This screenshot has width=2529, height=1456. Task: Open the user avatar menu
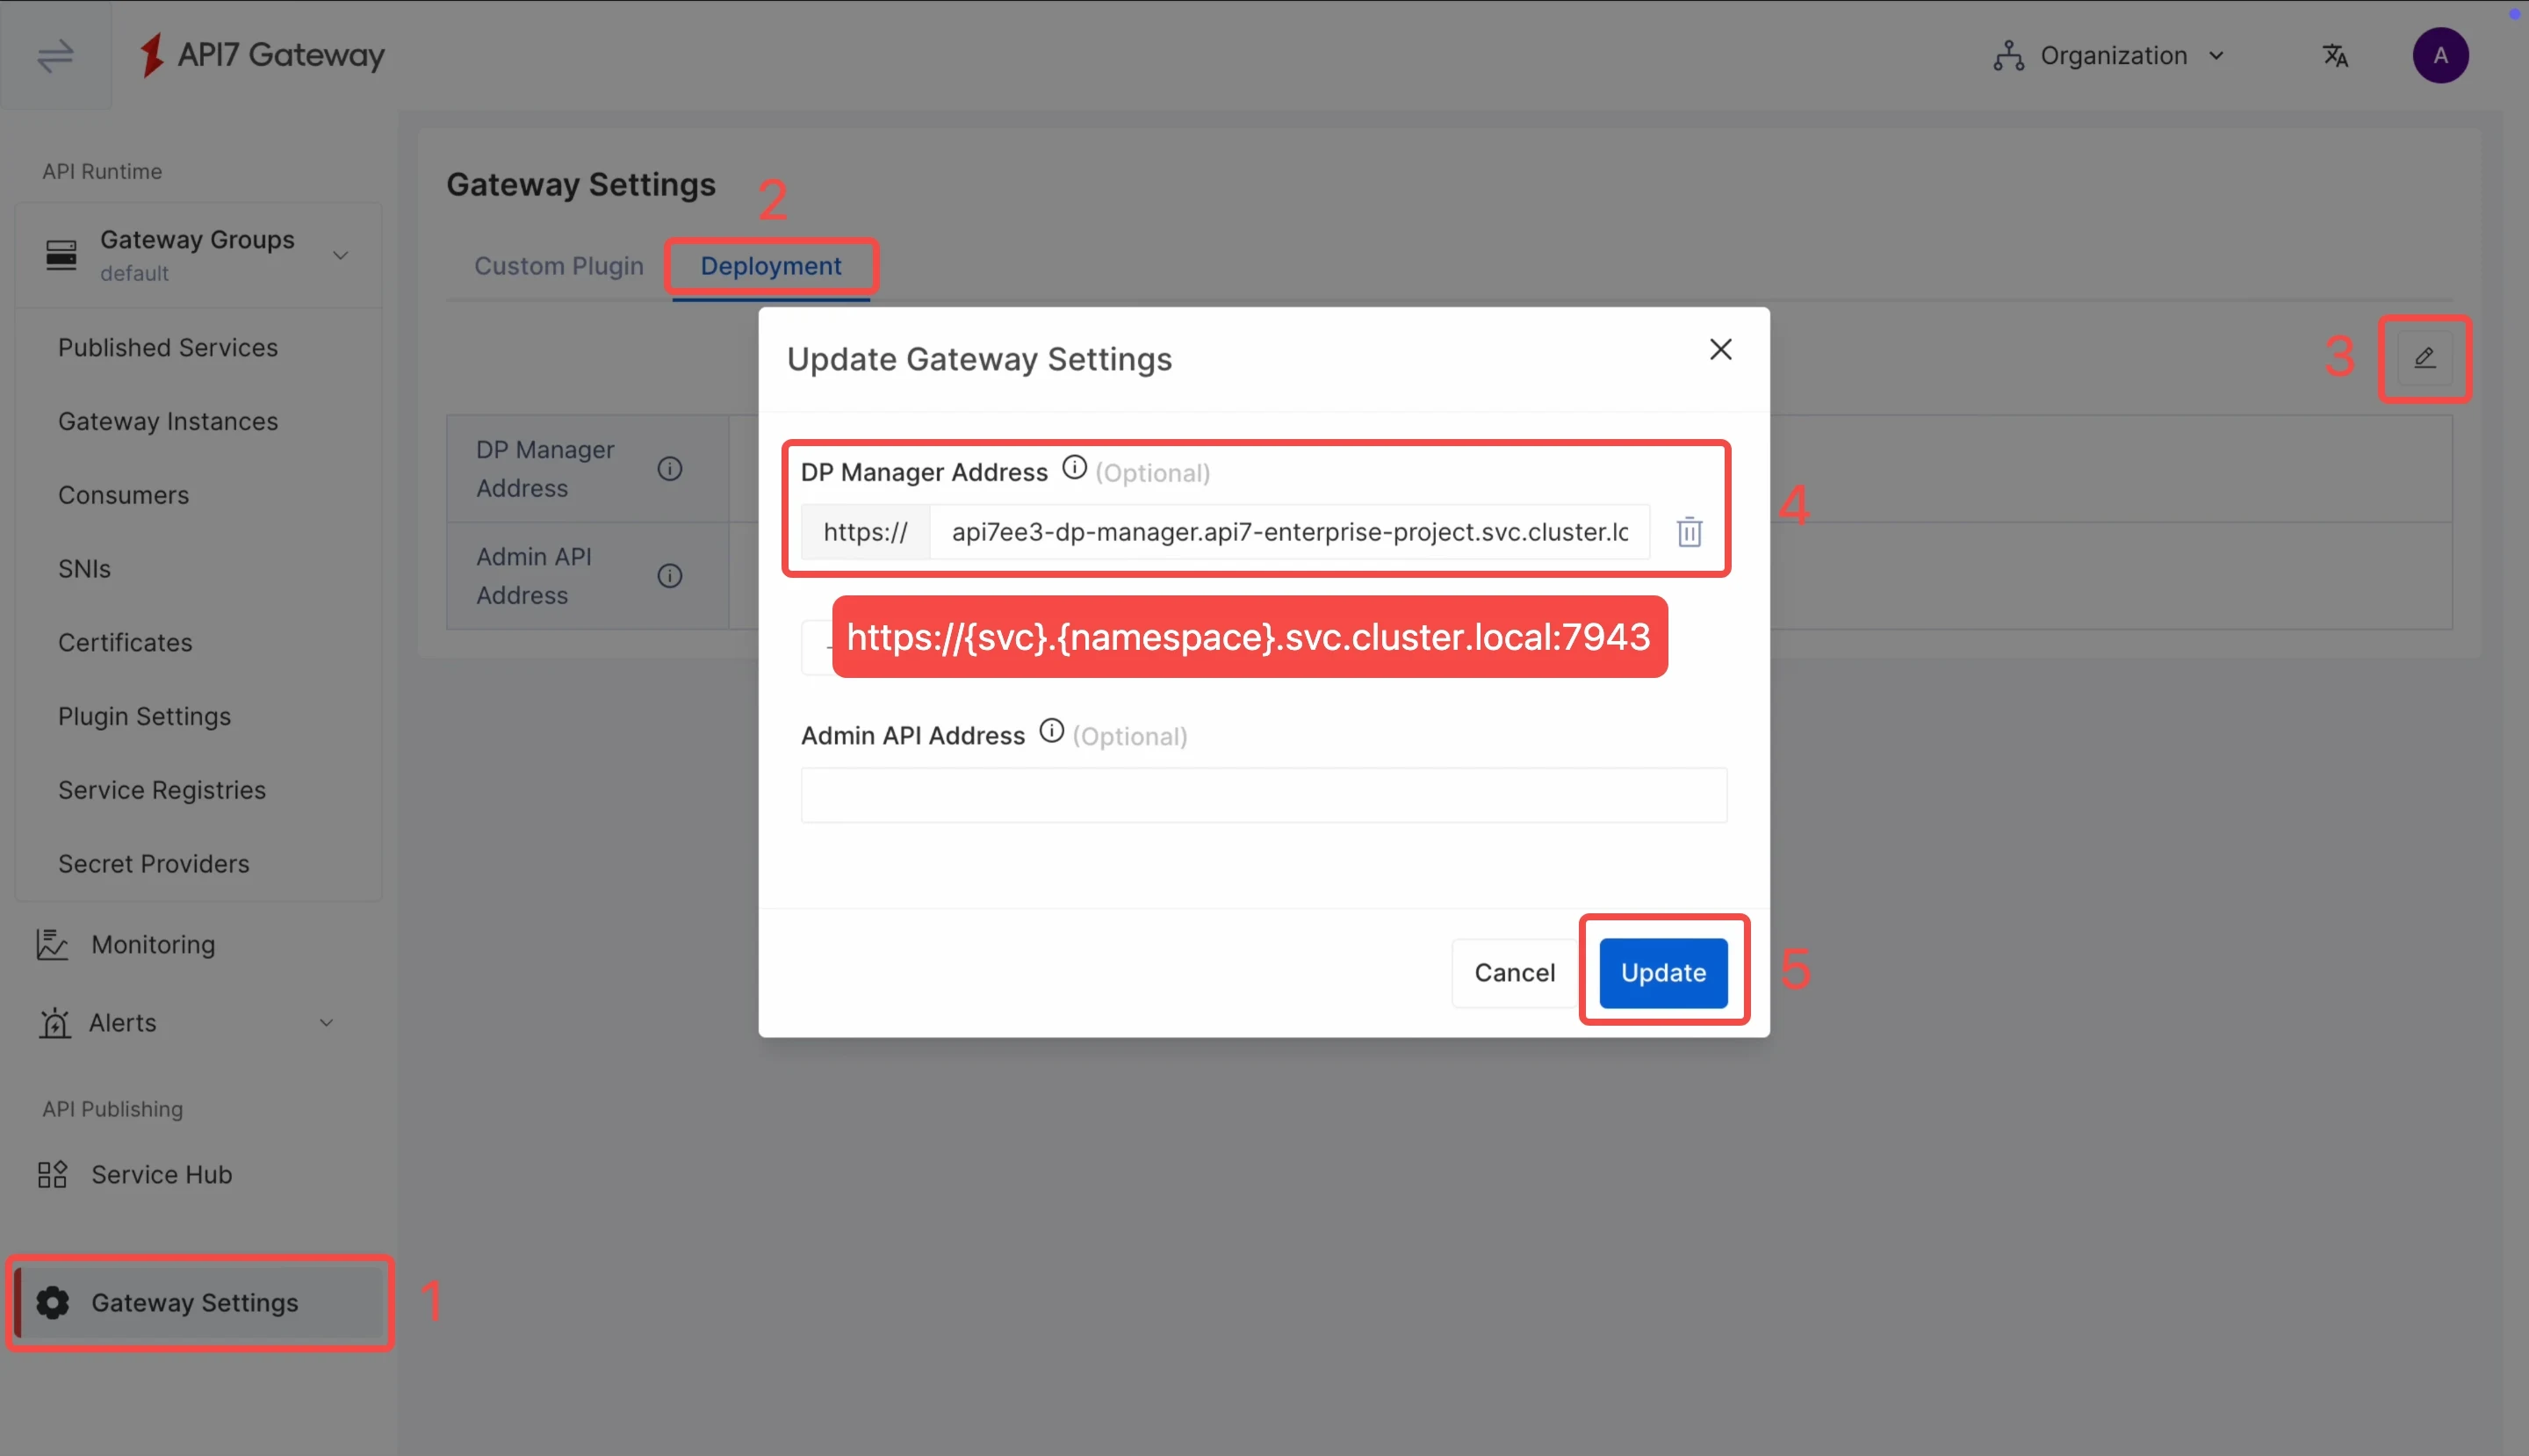point(2440,55)
